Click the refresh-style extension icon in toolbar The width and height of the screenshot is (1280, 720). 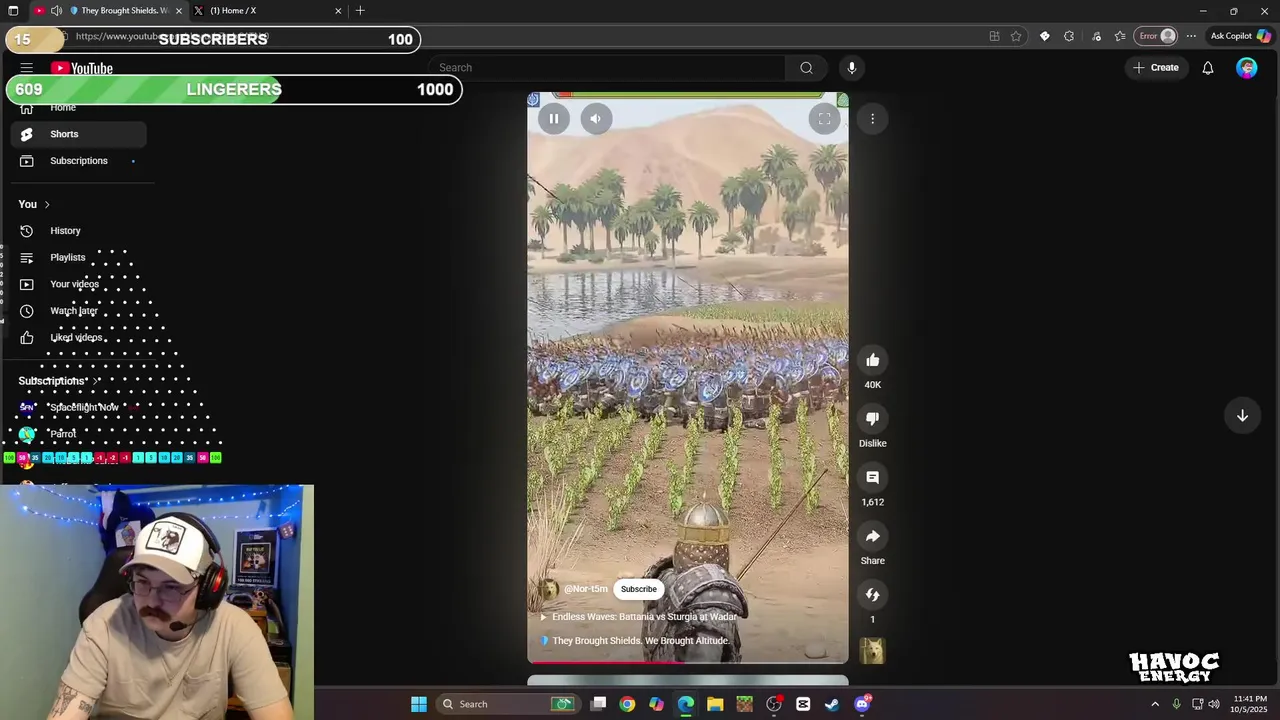coord(1069,36)
